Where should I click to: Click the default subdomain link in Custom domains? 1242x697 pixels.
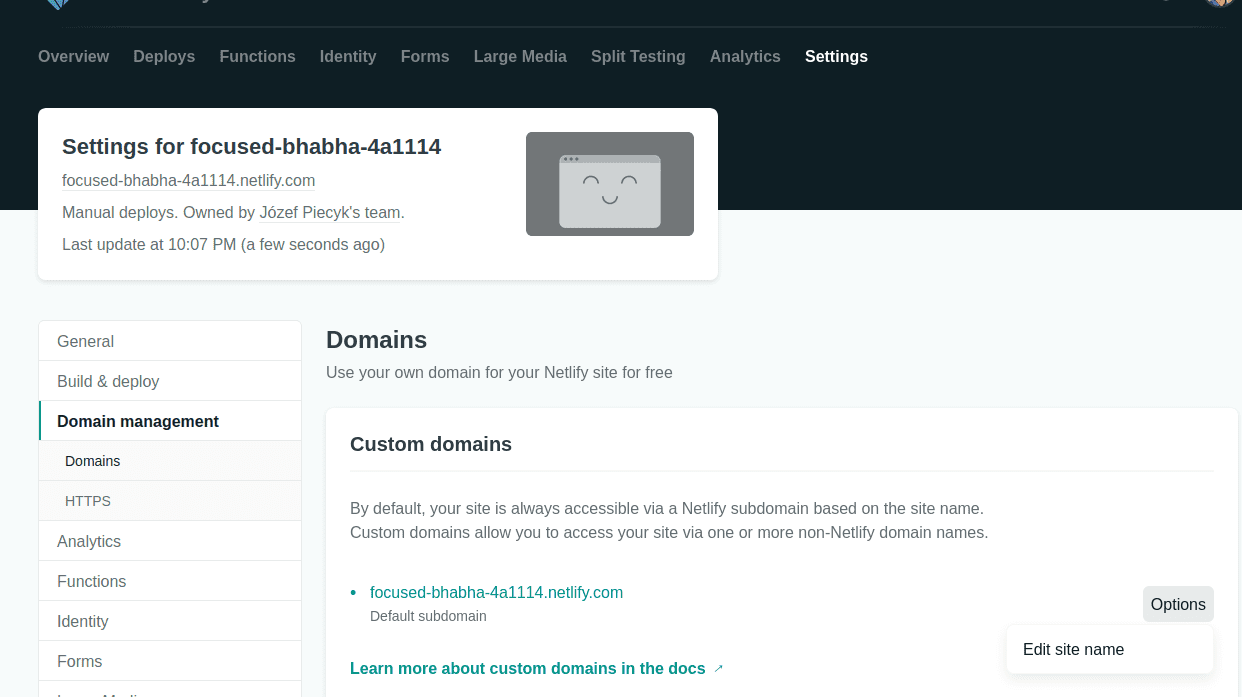496,593
